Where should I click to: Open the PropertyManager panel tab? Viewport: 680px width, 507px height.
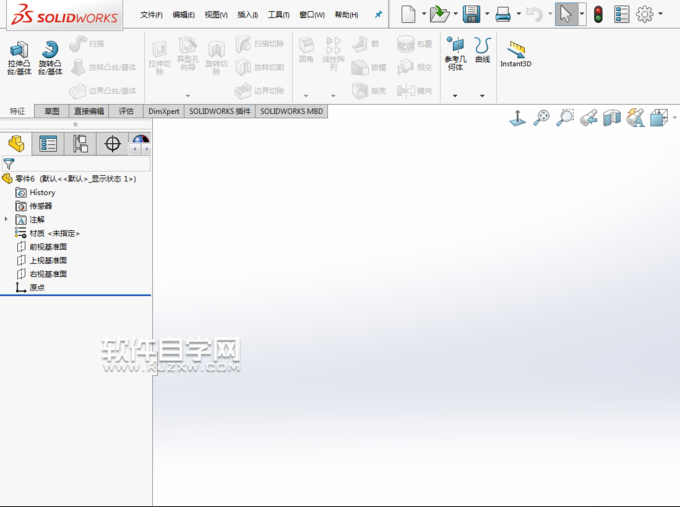pyautogui.click(x=47, y=144)
